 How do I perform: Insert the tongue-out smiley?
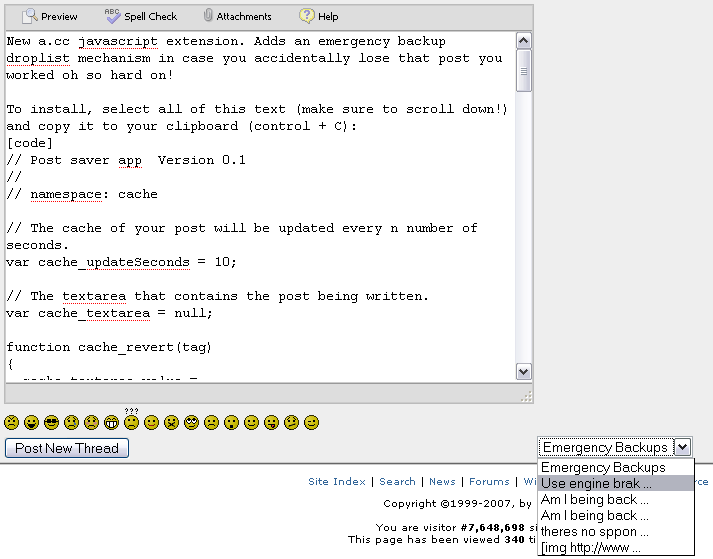(x=271, y=423)
